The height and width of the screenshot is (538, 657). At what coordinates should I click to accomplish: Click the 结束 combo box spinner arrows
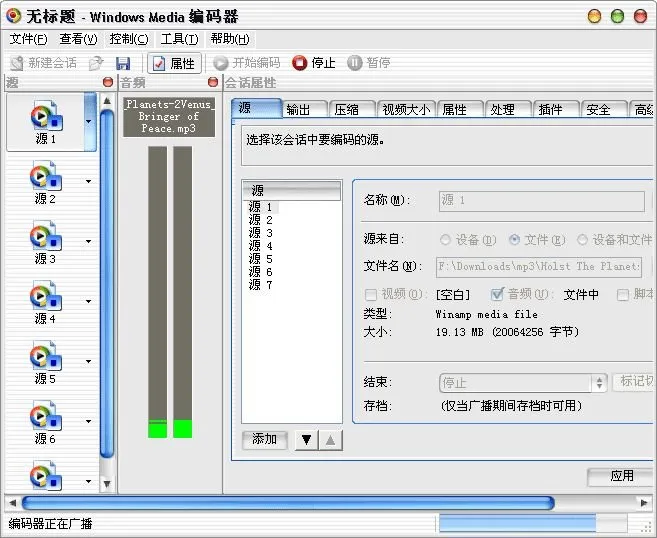[x=599, y=383]
